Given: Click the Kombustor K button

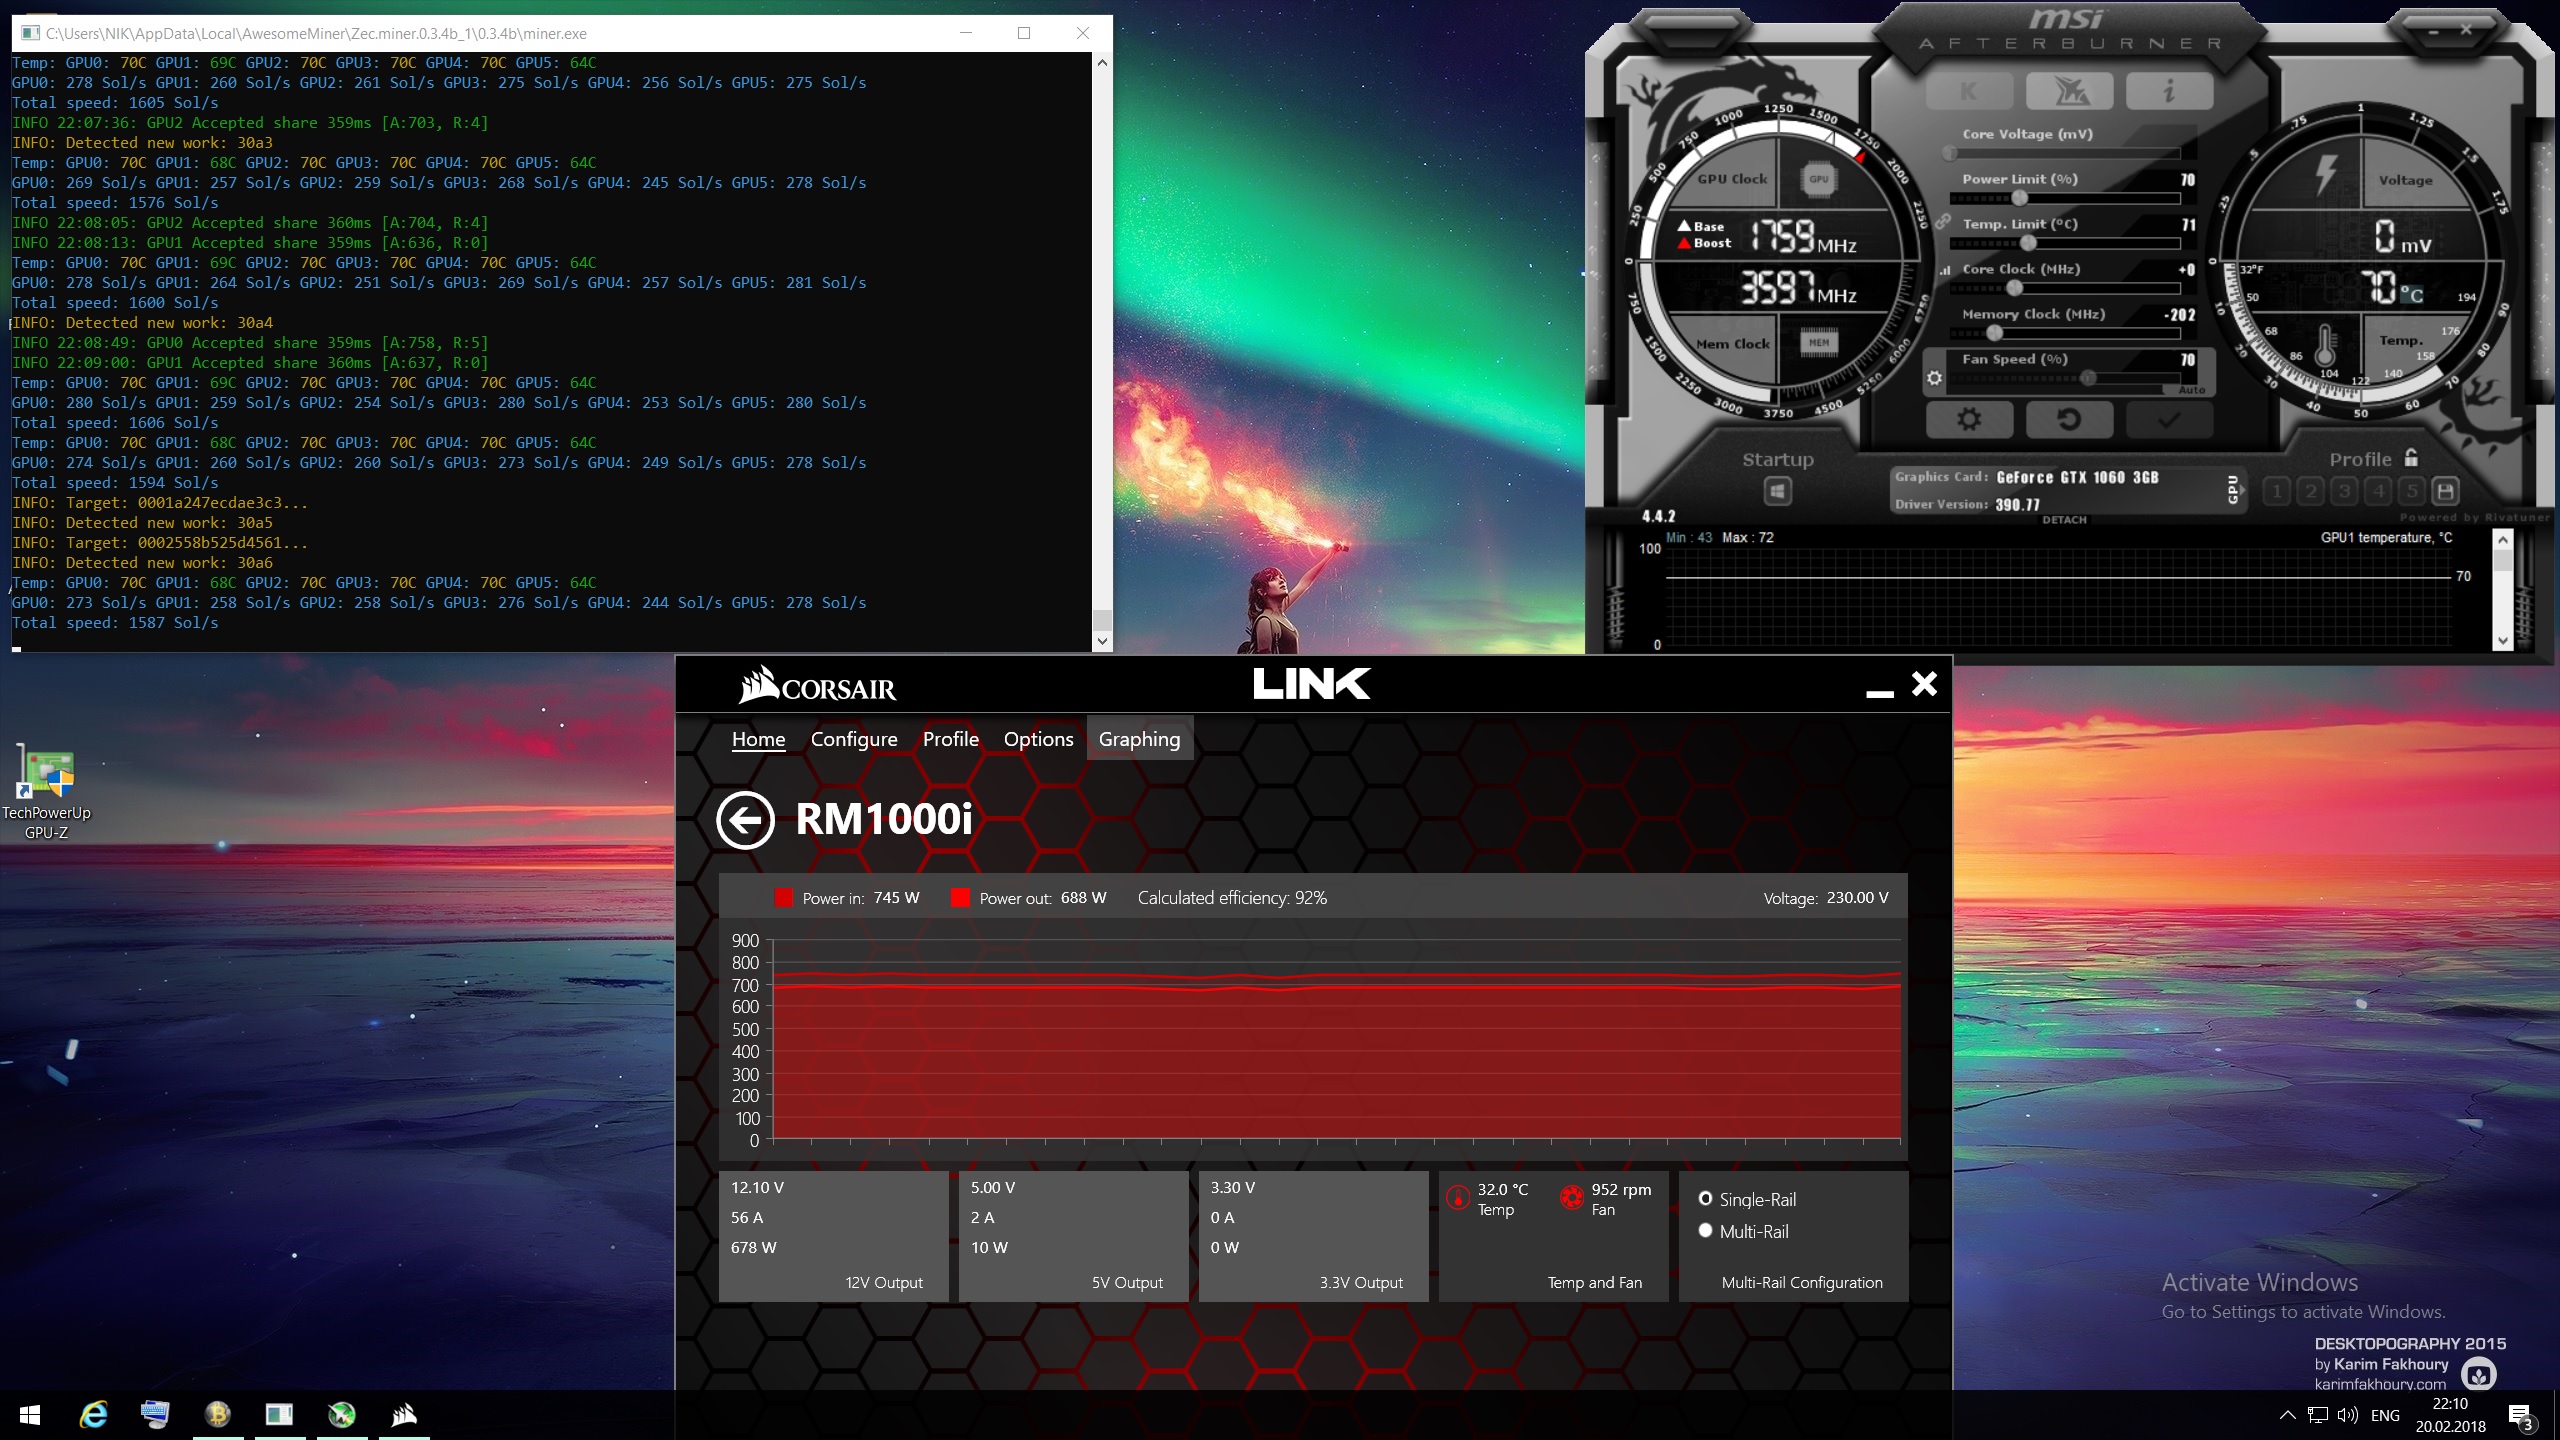Looking at the screenshot, I should coord(1968,92).
